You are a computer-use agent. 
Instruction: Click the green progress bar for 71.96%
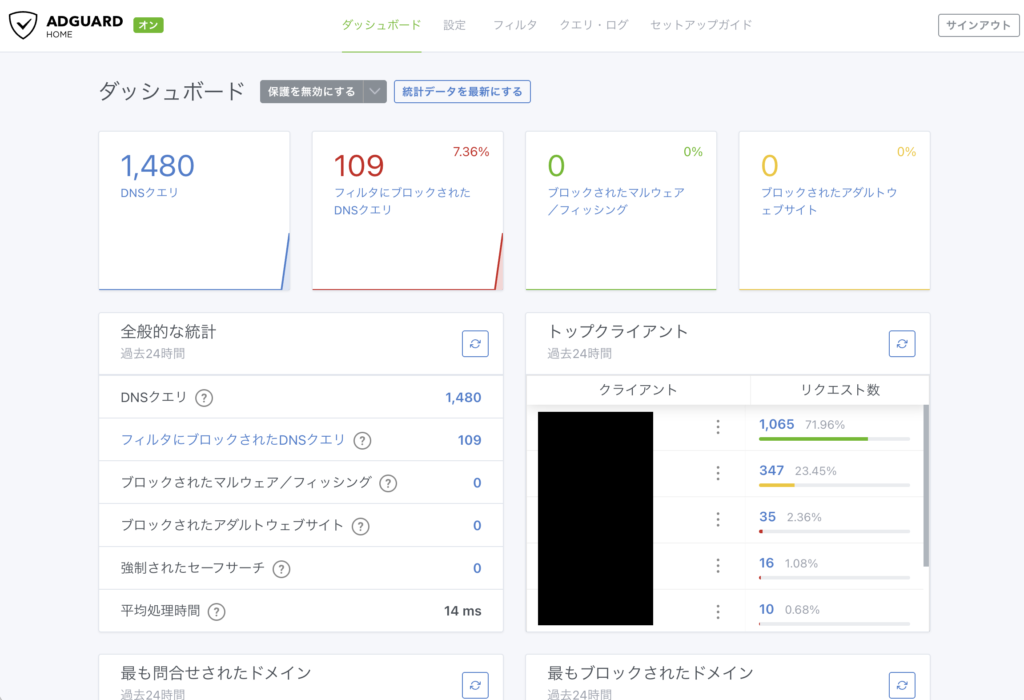(x=813, y=439)
